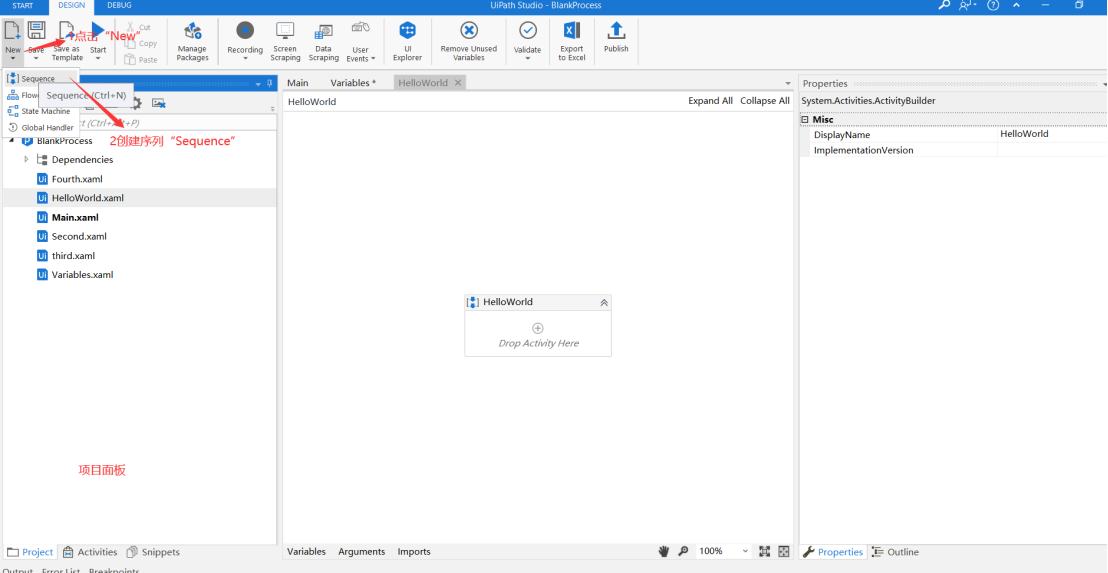Viewport: 1108px width, 573px height.
Task: Click the Recording icon
Action: 245,30
